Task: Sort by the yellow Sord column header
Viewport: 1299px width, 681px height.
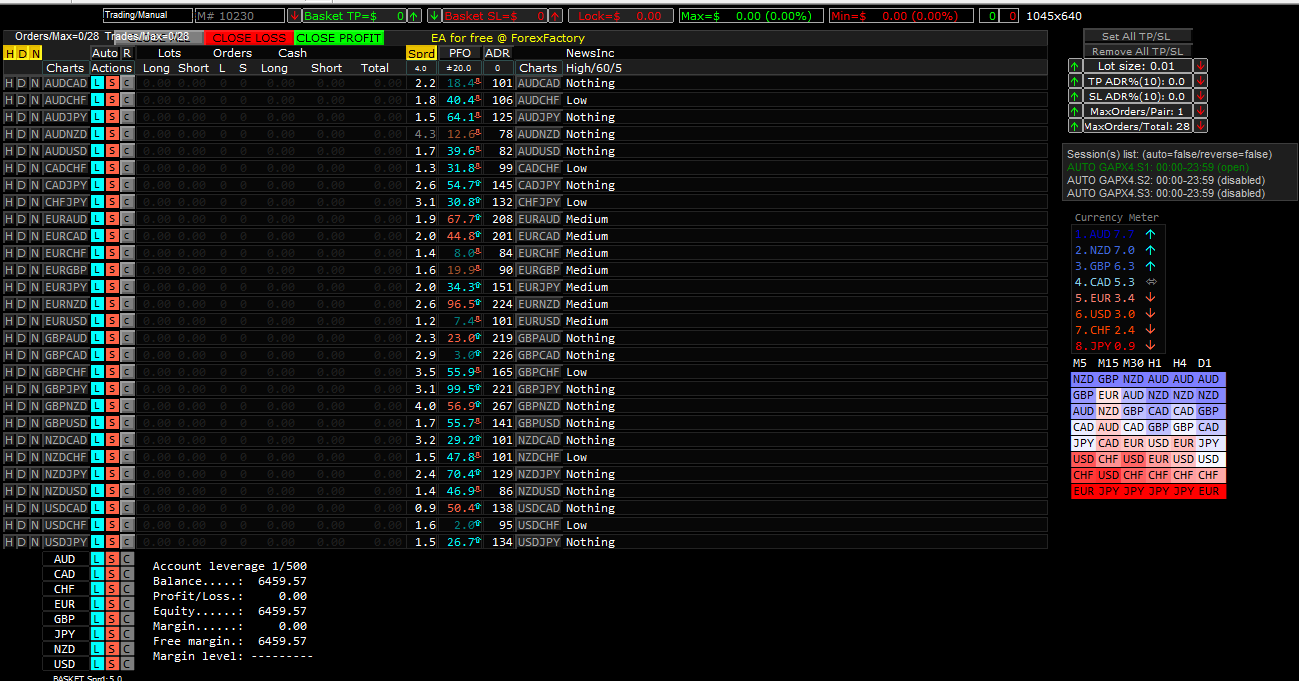Action: click(x=421, y=53)
